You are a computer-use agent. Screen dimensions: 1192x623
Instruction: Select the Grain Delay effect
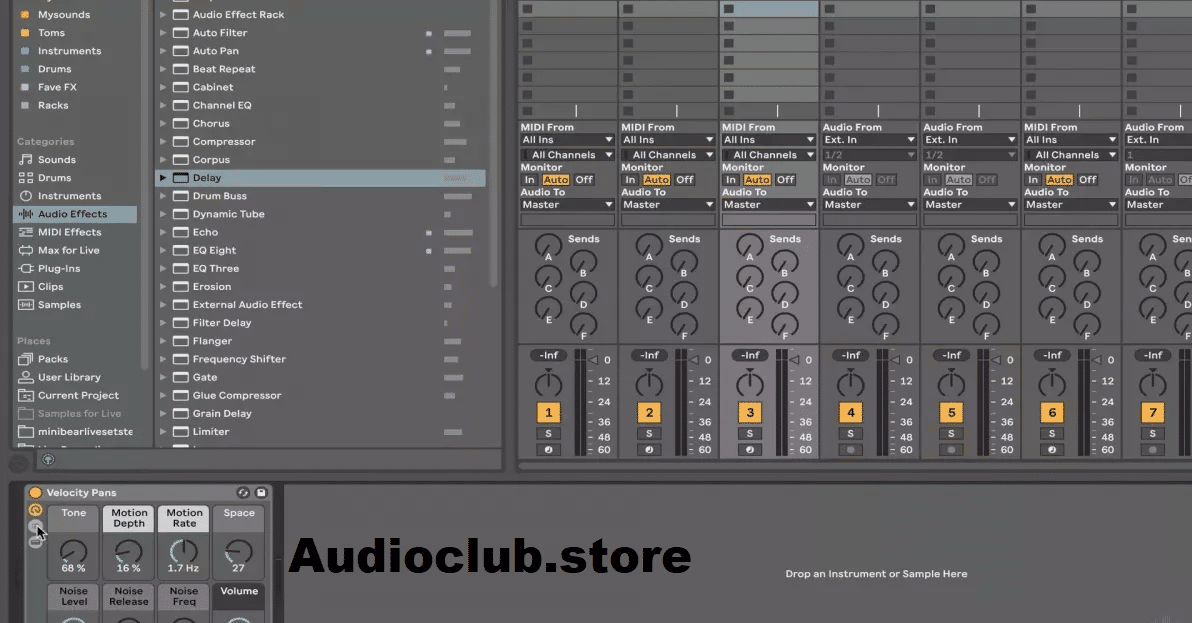pyautogui.click(x=222, y=414)
